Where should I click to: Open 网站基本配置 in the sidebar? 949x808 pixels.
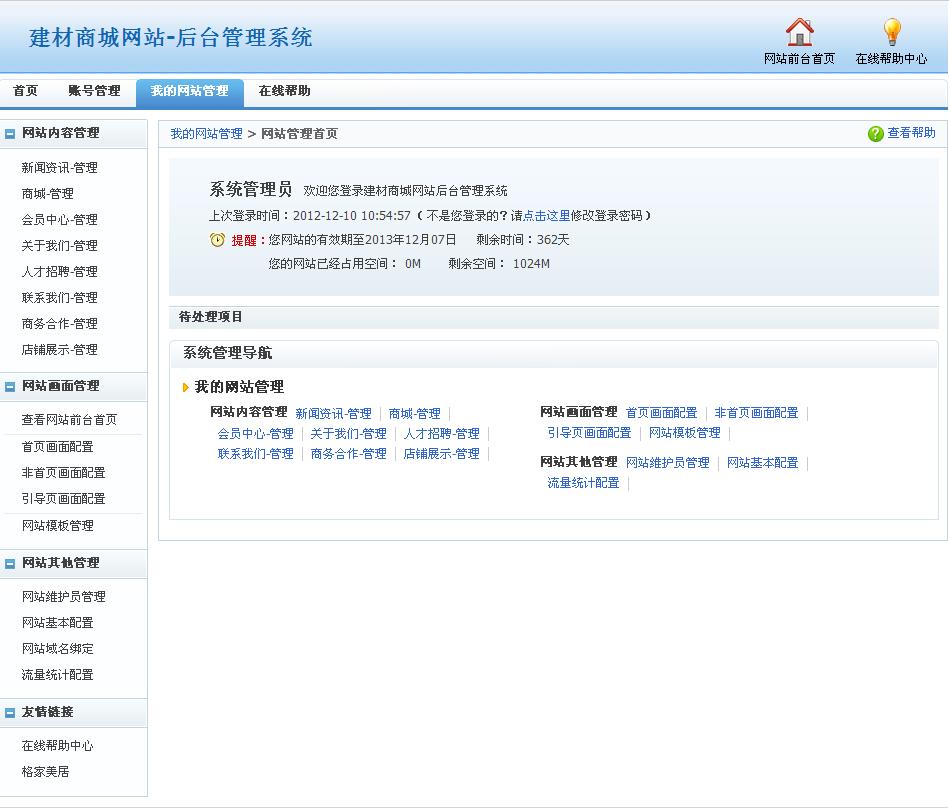[x=57, y=623]
